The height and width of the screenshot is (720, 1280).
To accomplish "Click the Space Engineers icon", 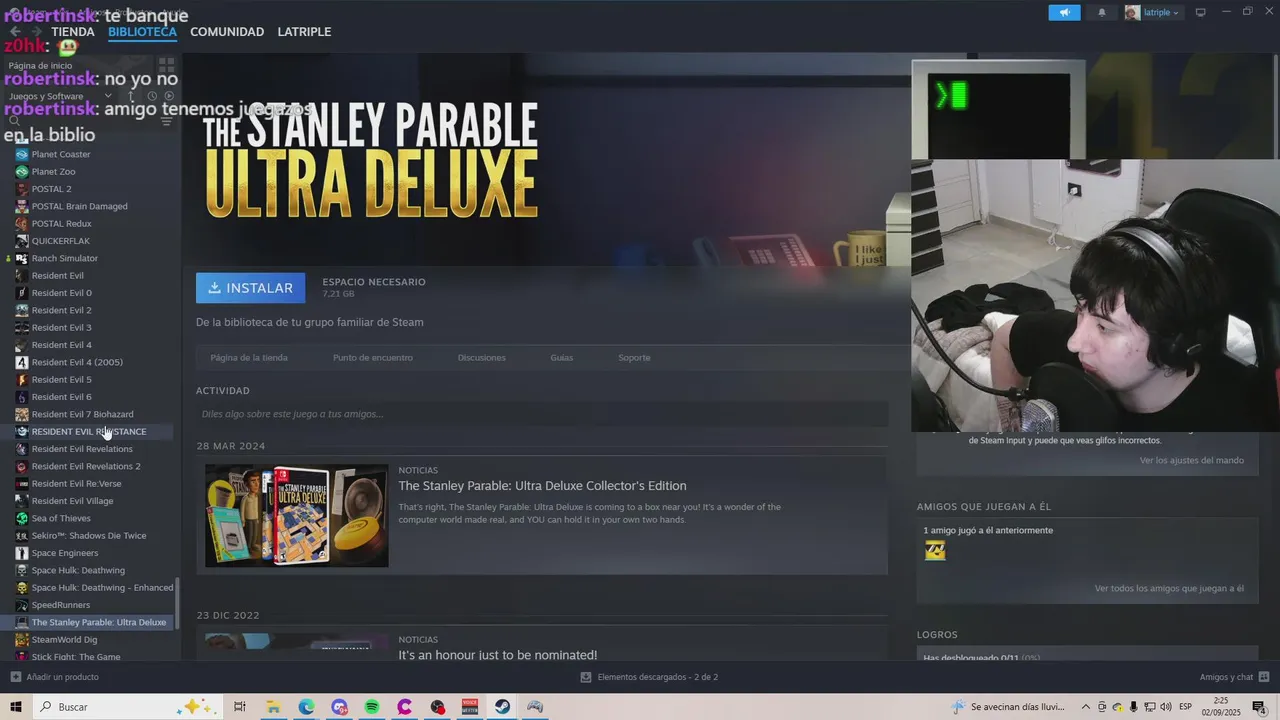I will pyautogui.click(x=22, y=553).
